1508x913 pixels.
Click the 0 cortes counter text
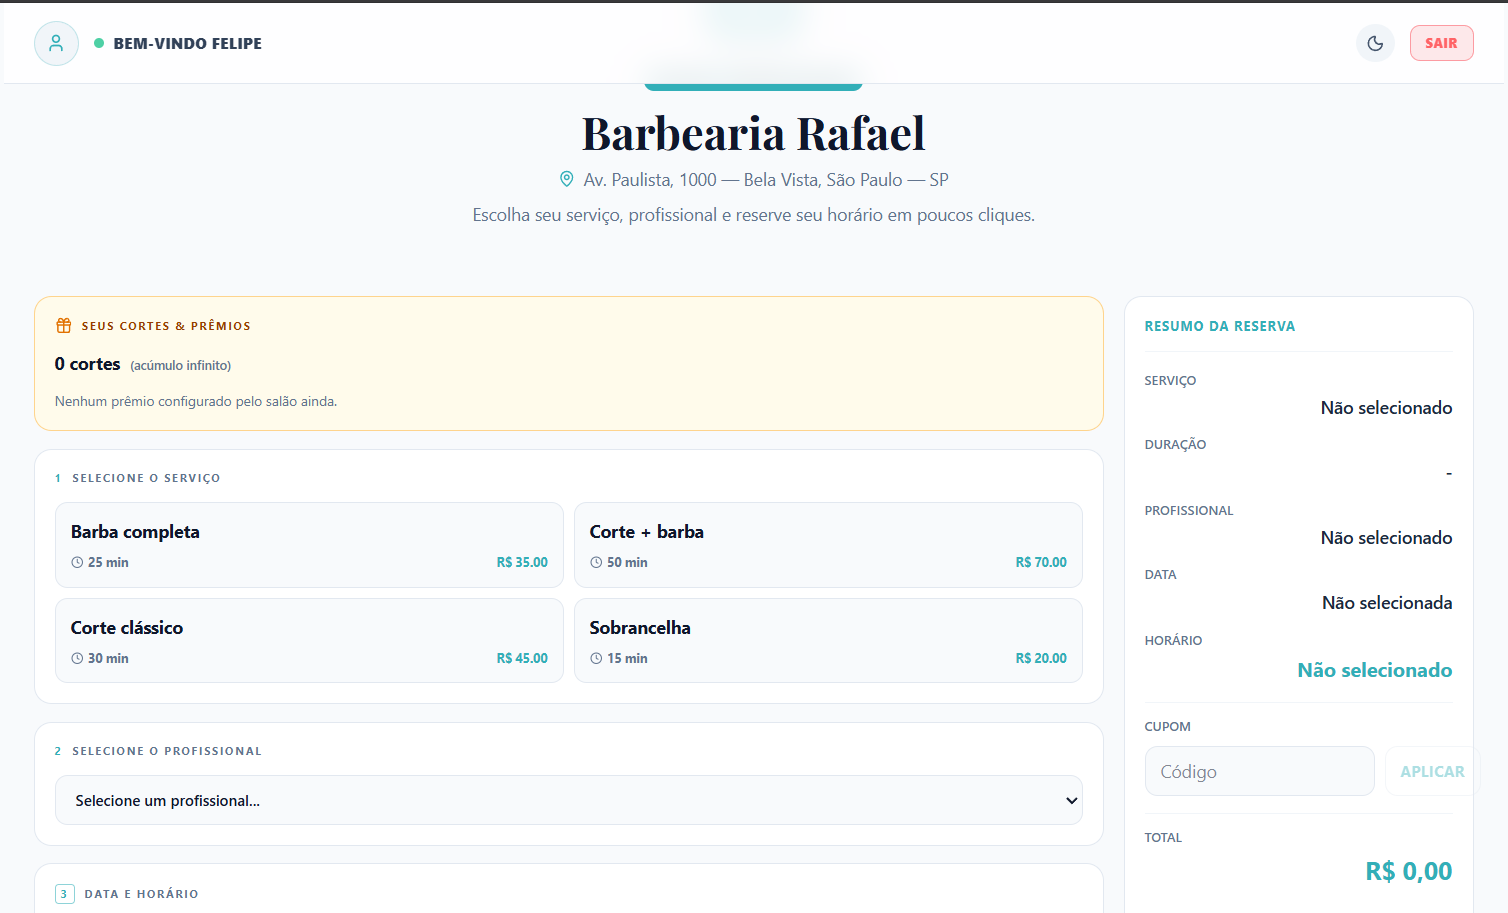click(x=87, y=364)
